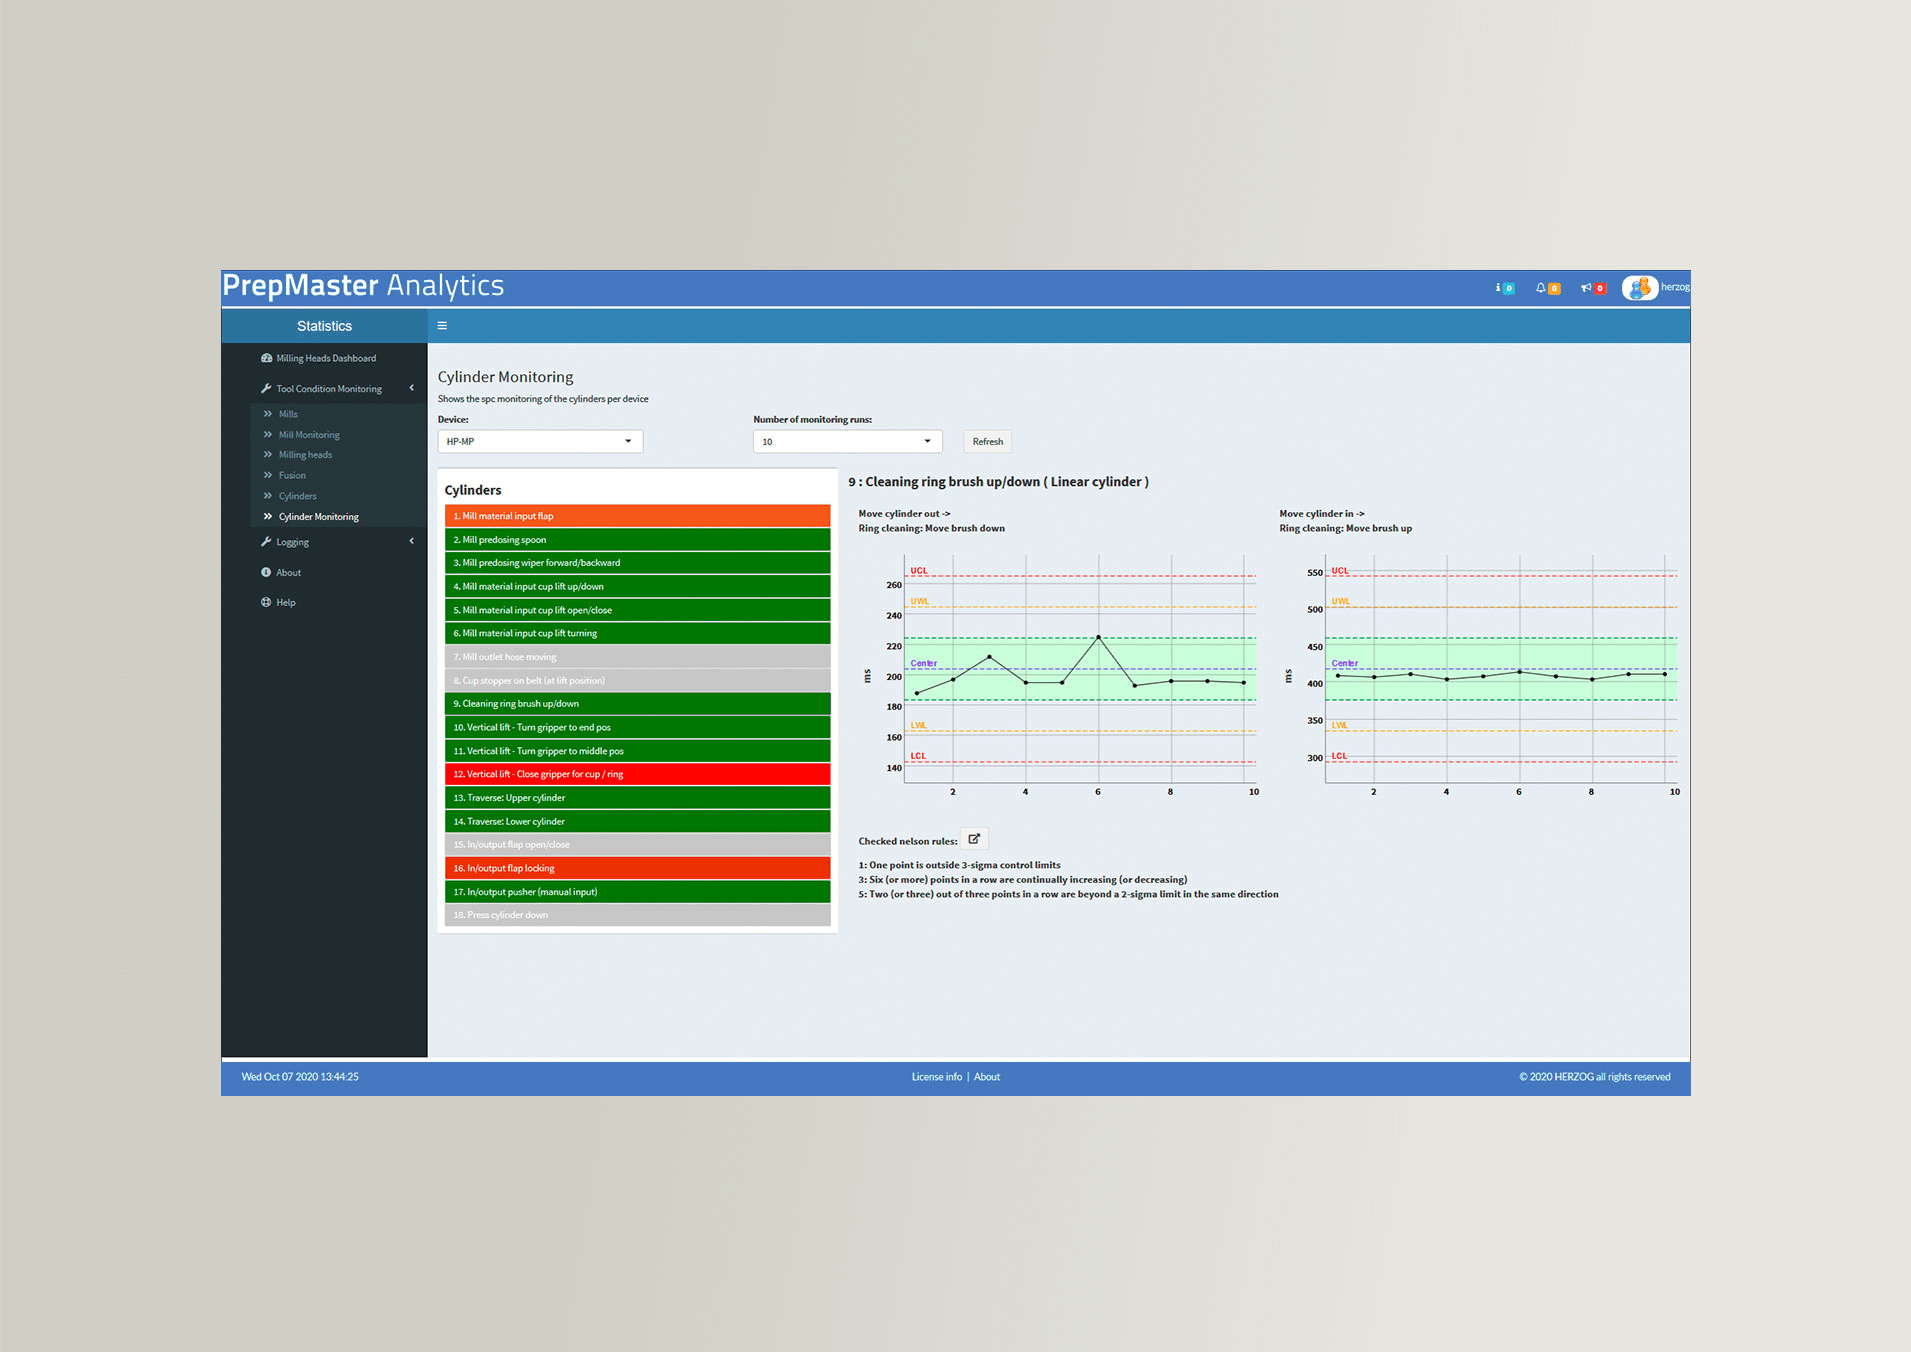Select cylinder 17 In/output pusher (manual input)
The width and height of the screenshot is (1911, 1352).
point(637,892)
